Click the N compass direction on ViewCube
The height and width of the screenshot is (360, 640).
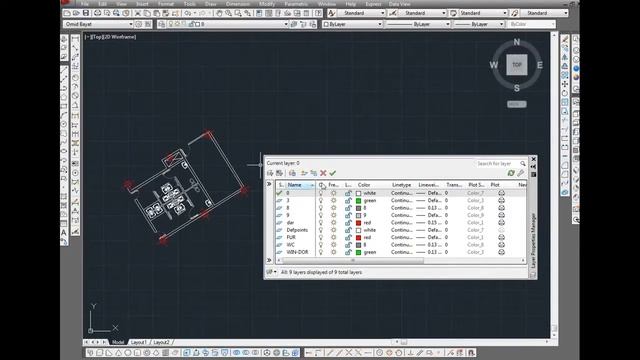coord(517,42)
